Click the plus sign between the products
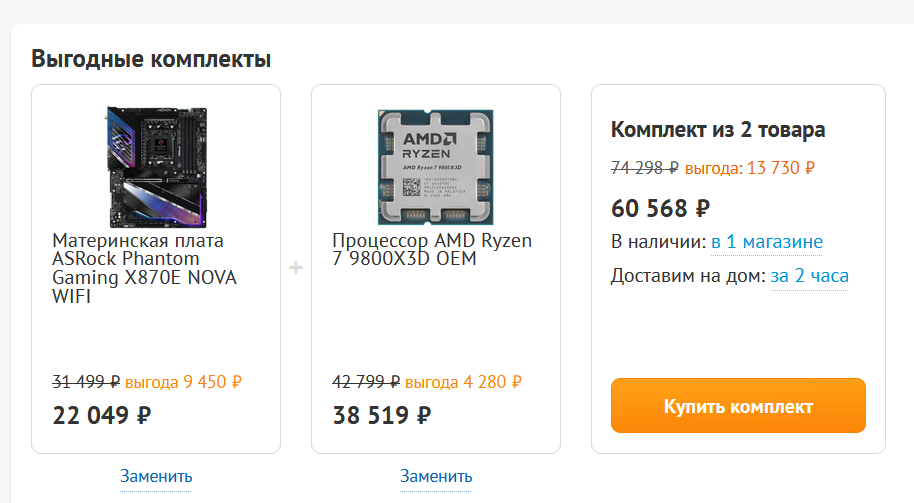The height and width of the screenshot is (503, 914). 296,268
